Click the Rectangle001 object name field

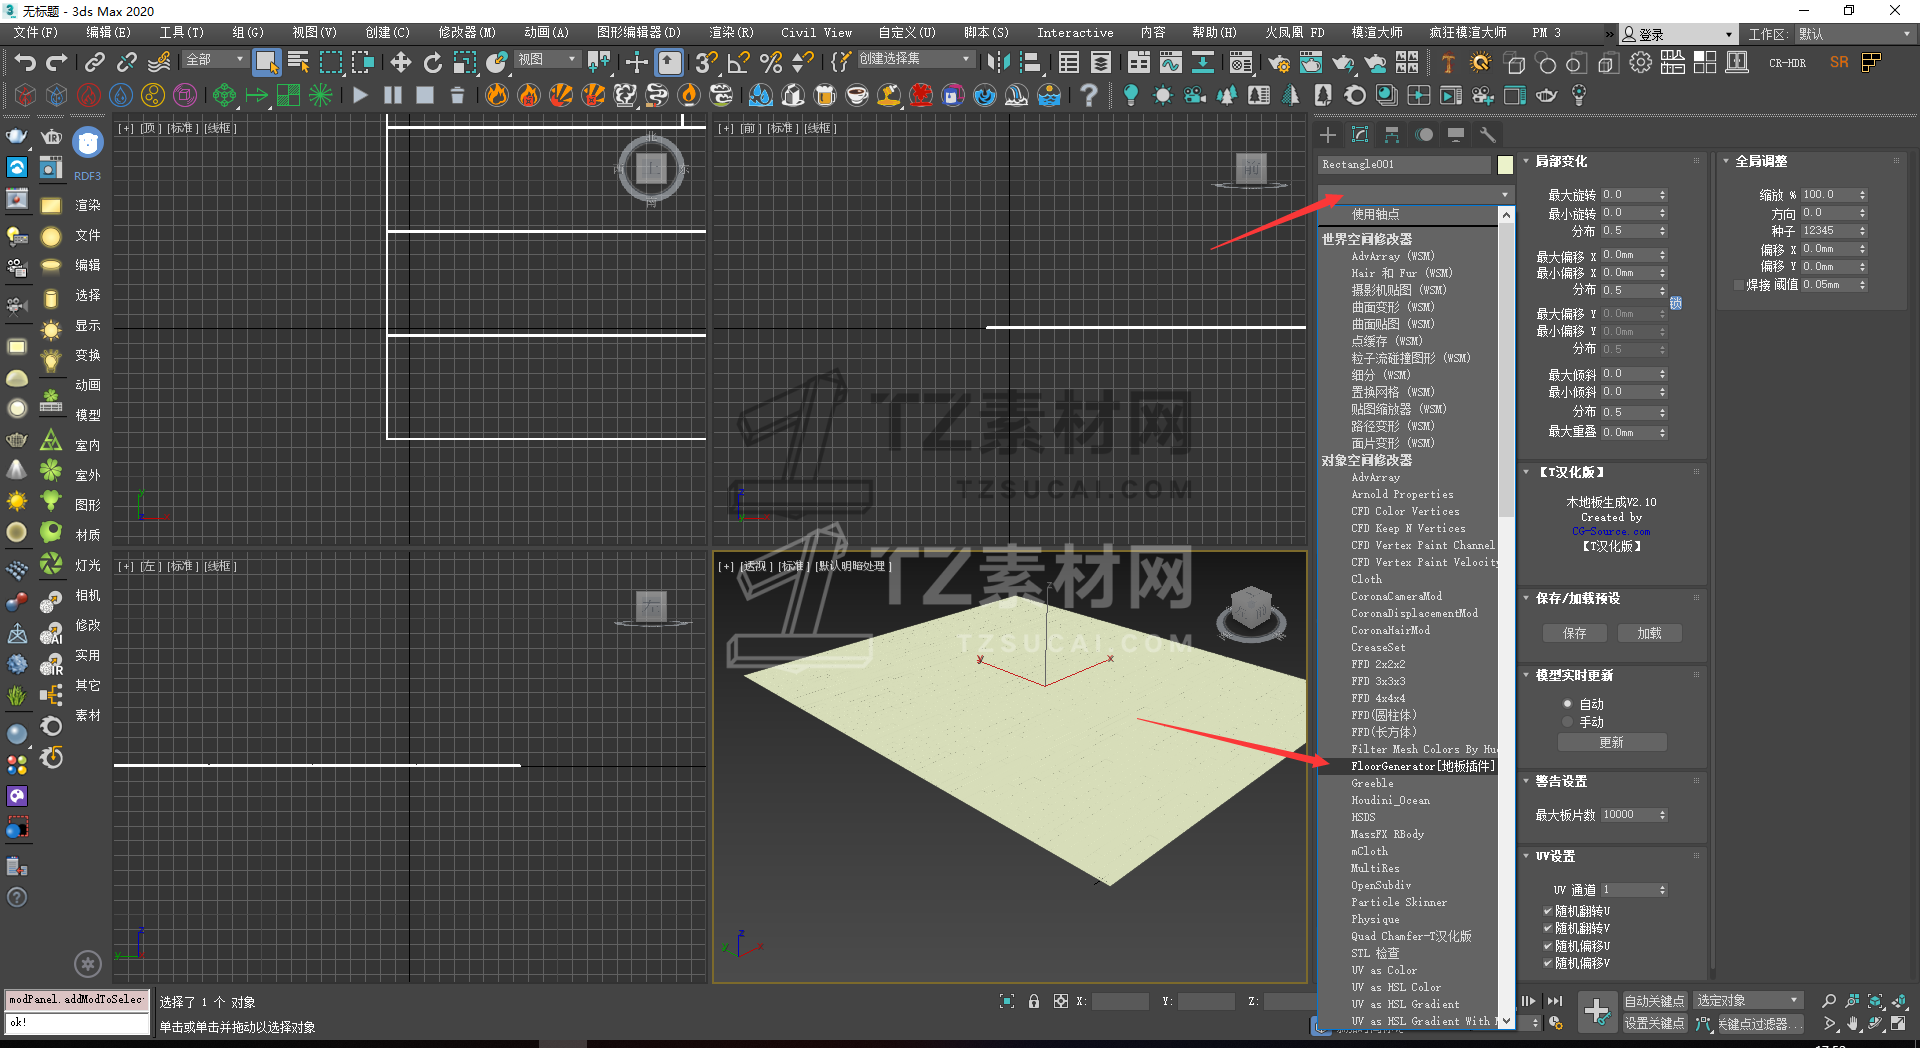[1405, 165]
